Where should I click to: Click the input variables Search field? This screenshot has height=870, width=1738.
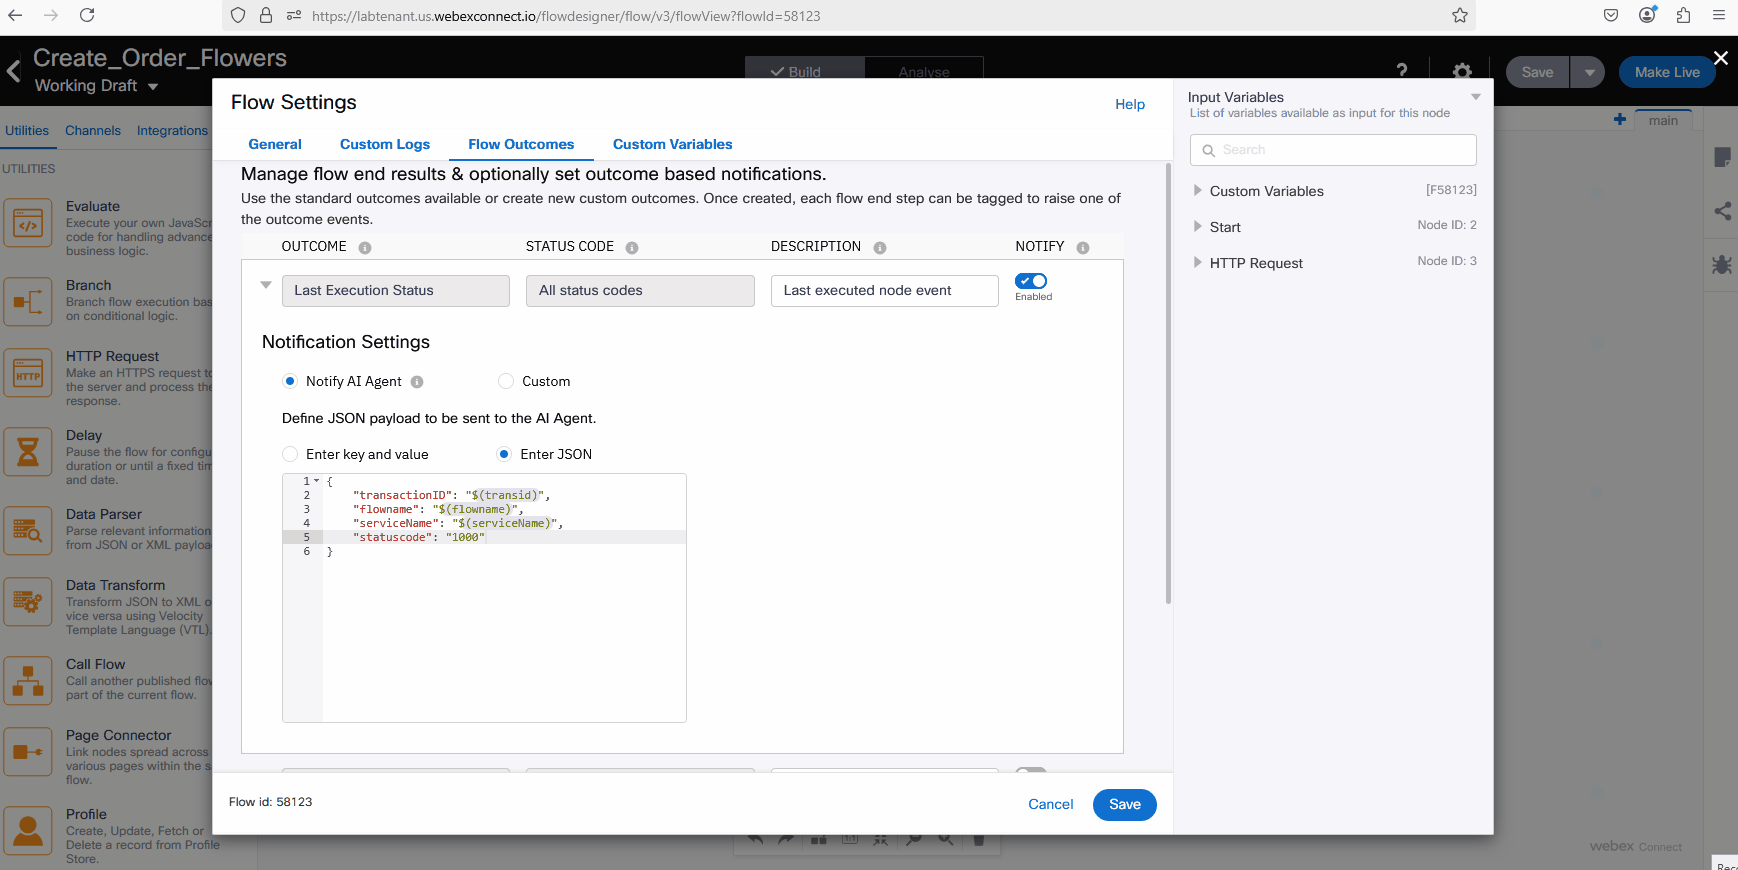[x=1333, y=150]
